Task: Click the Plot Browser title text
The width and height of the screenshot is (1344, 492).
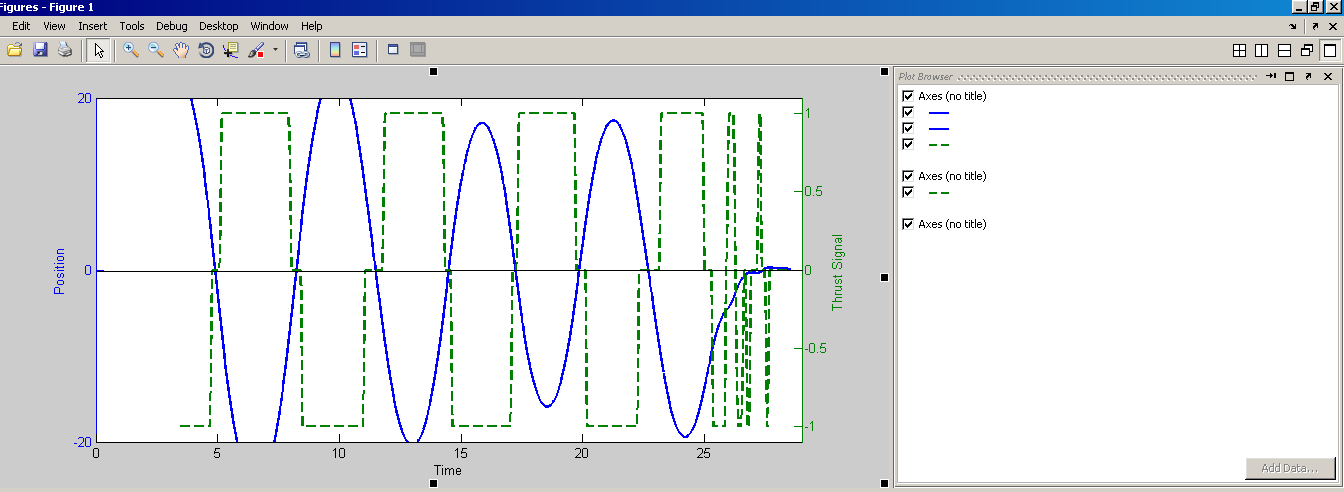Action: (925, 77)
